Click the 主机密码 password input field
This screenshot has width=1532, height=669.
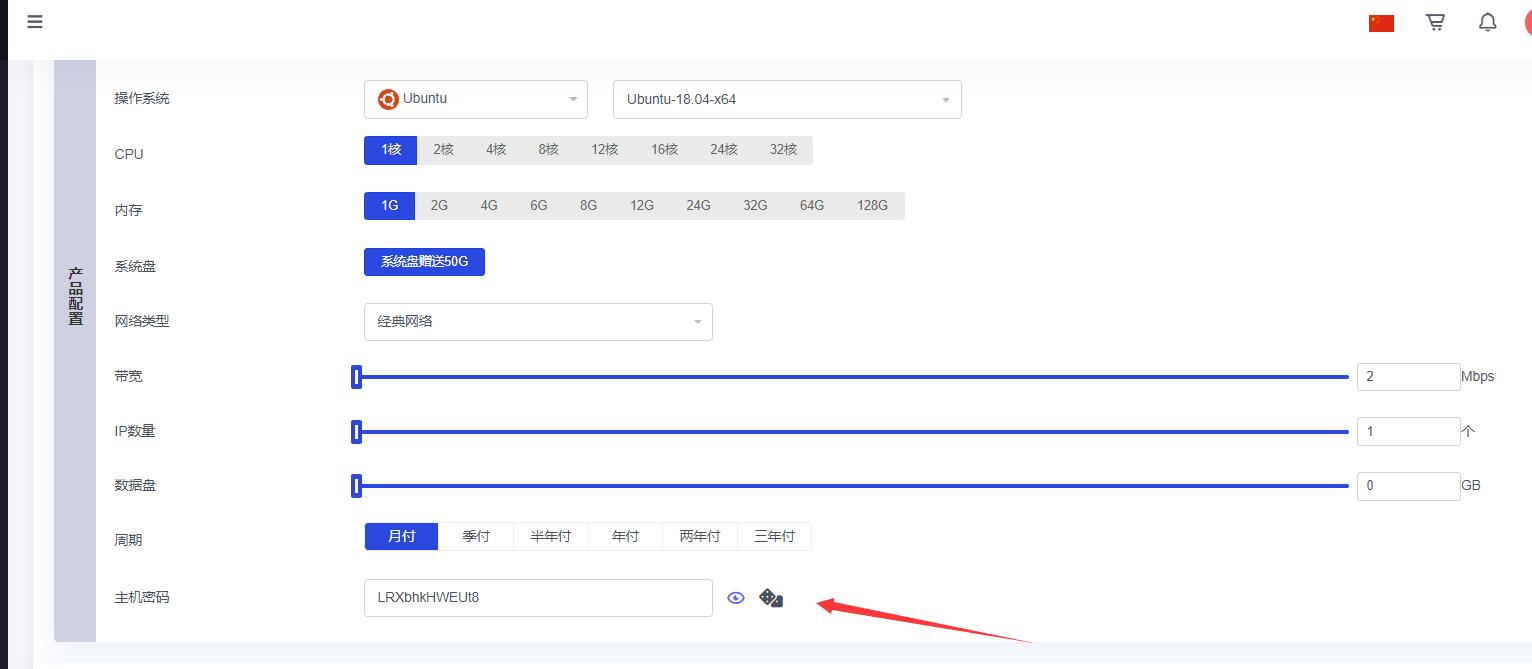point(538,598)
